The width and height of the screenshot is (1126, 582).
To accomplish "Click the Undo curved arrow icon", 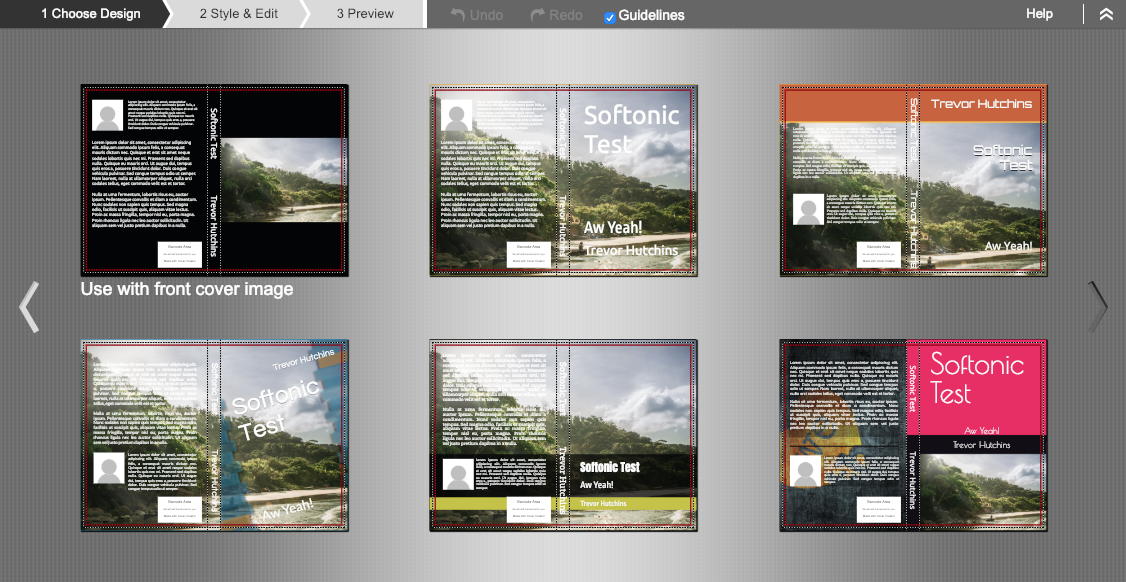I will coord(459,15).
